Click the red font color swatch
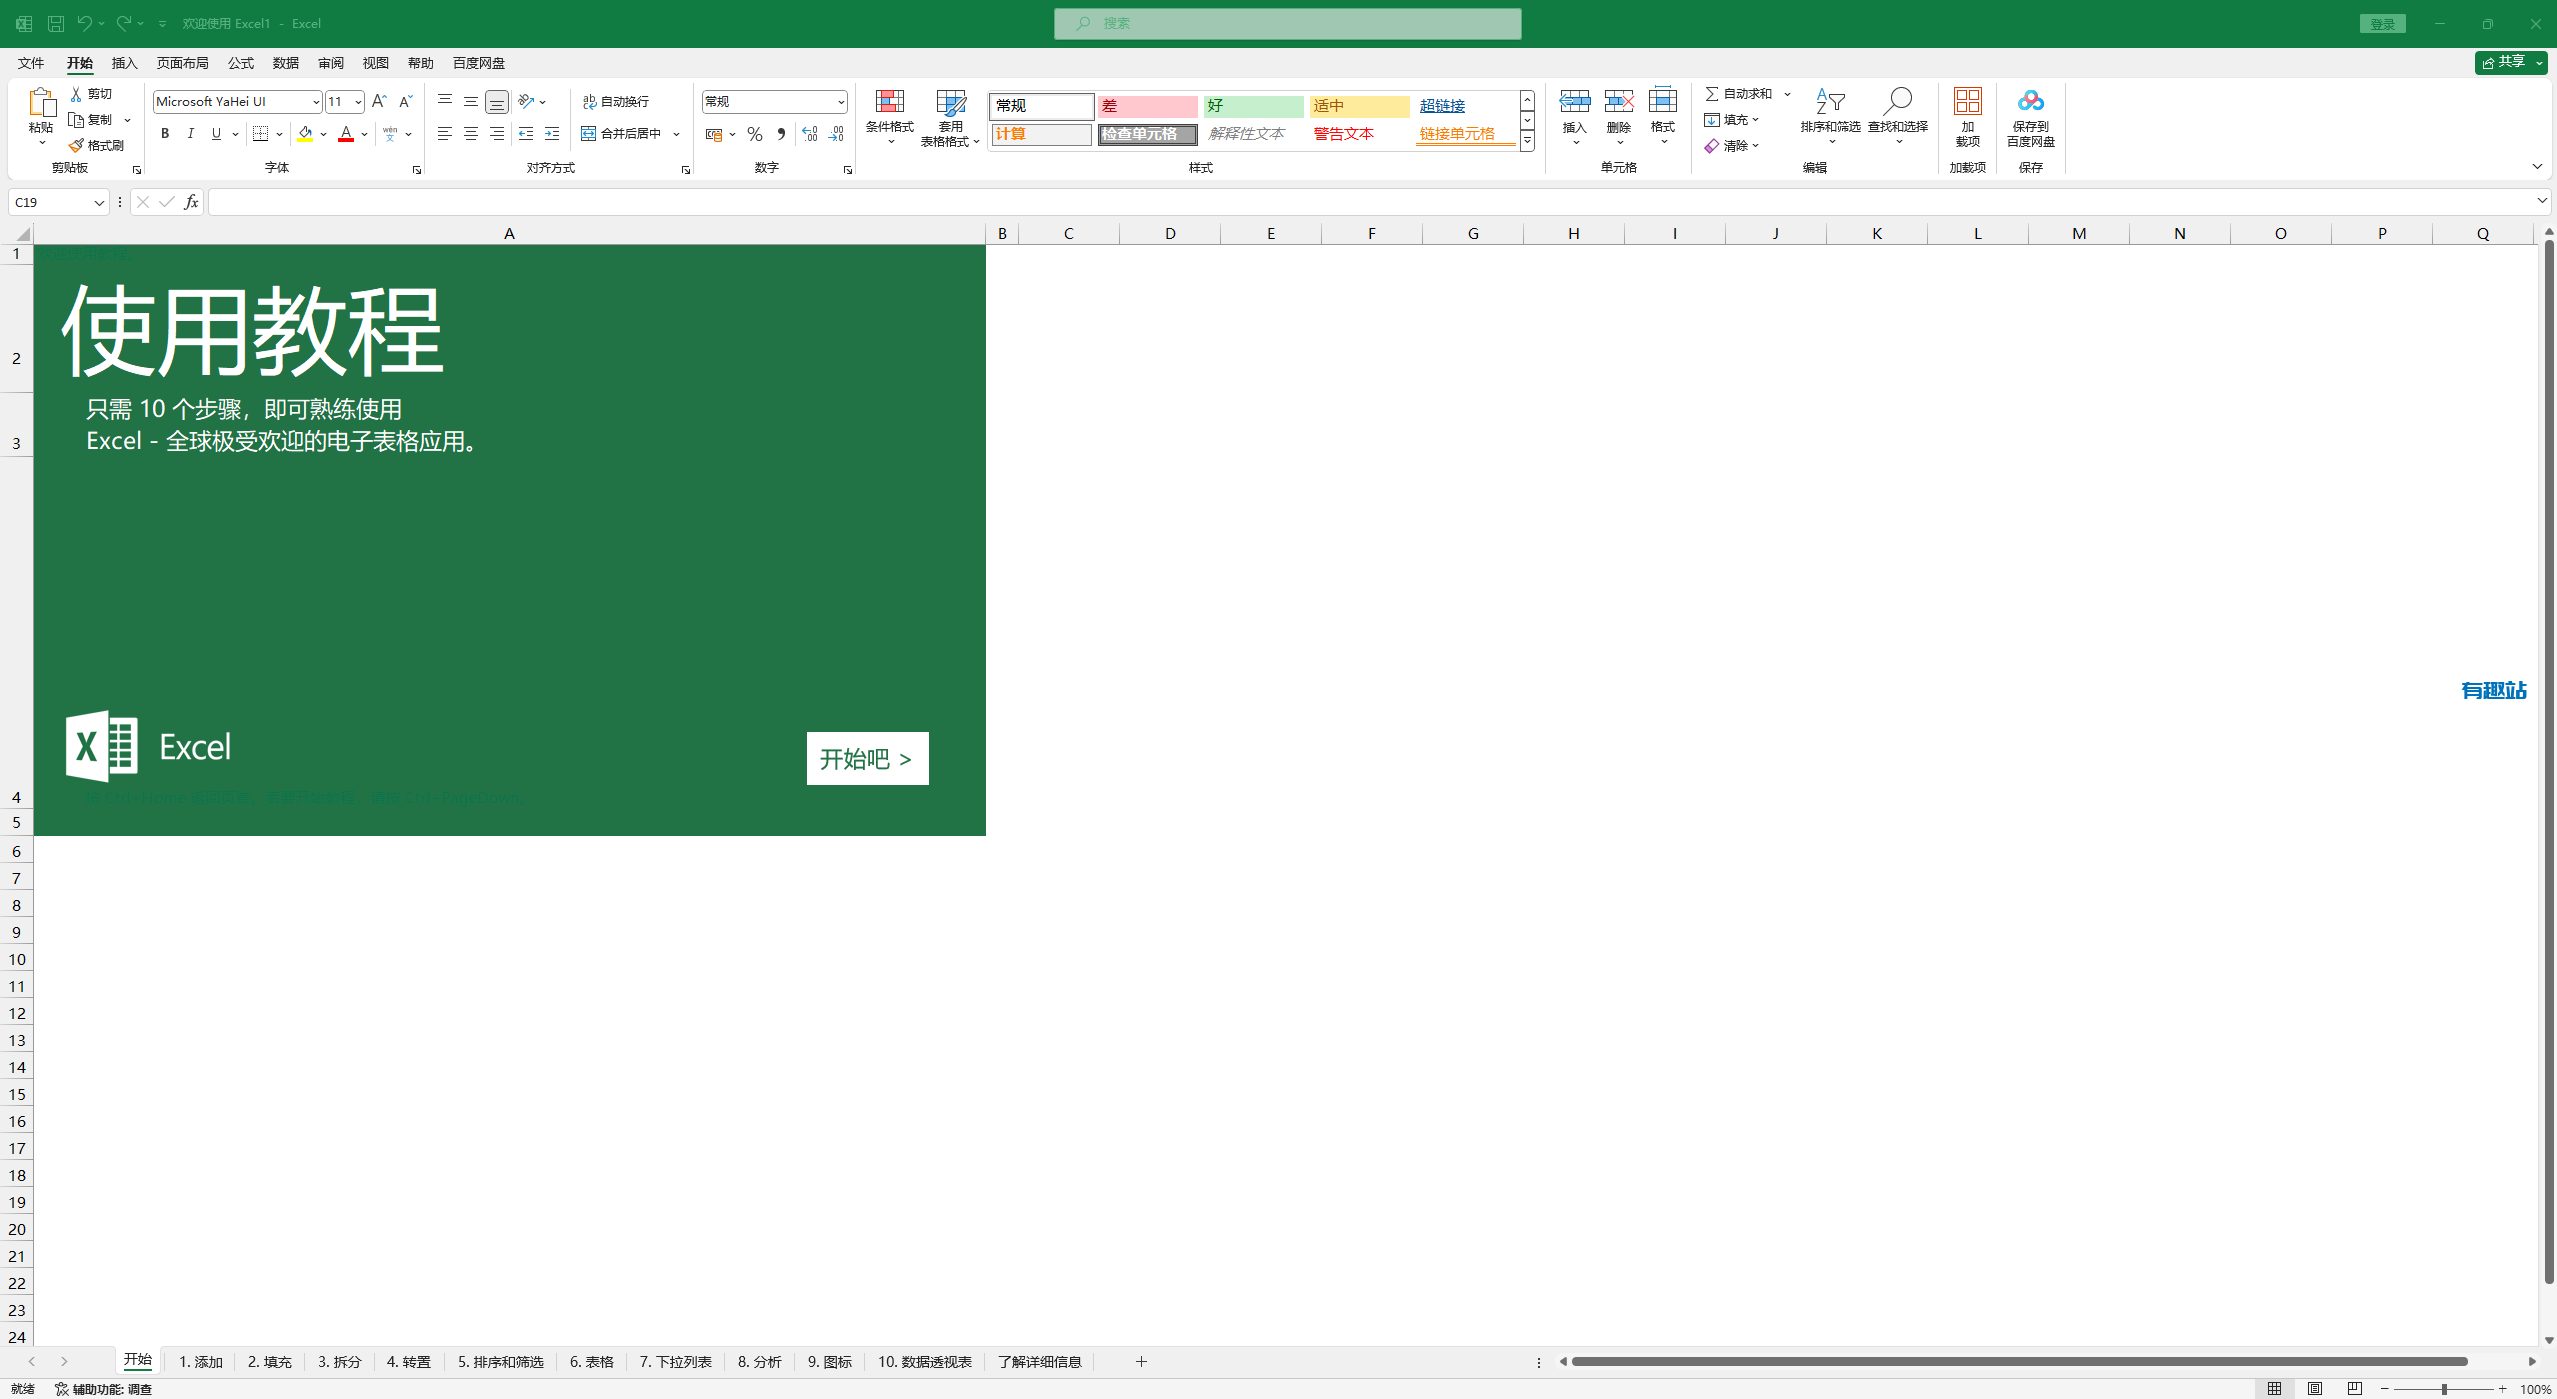Image resolution: width=2557 pixels, height=1399 pixels. pyautogui.click(x=346, y=134)
